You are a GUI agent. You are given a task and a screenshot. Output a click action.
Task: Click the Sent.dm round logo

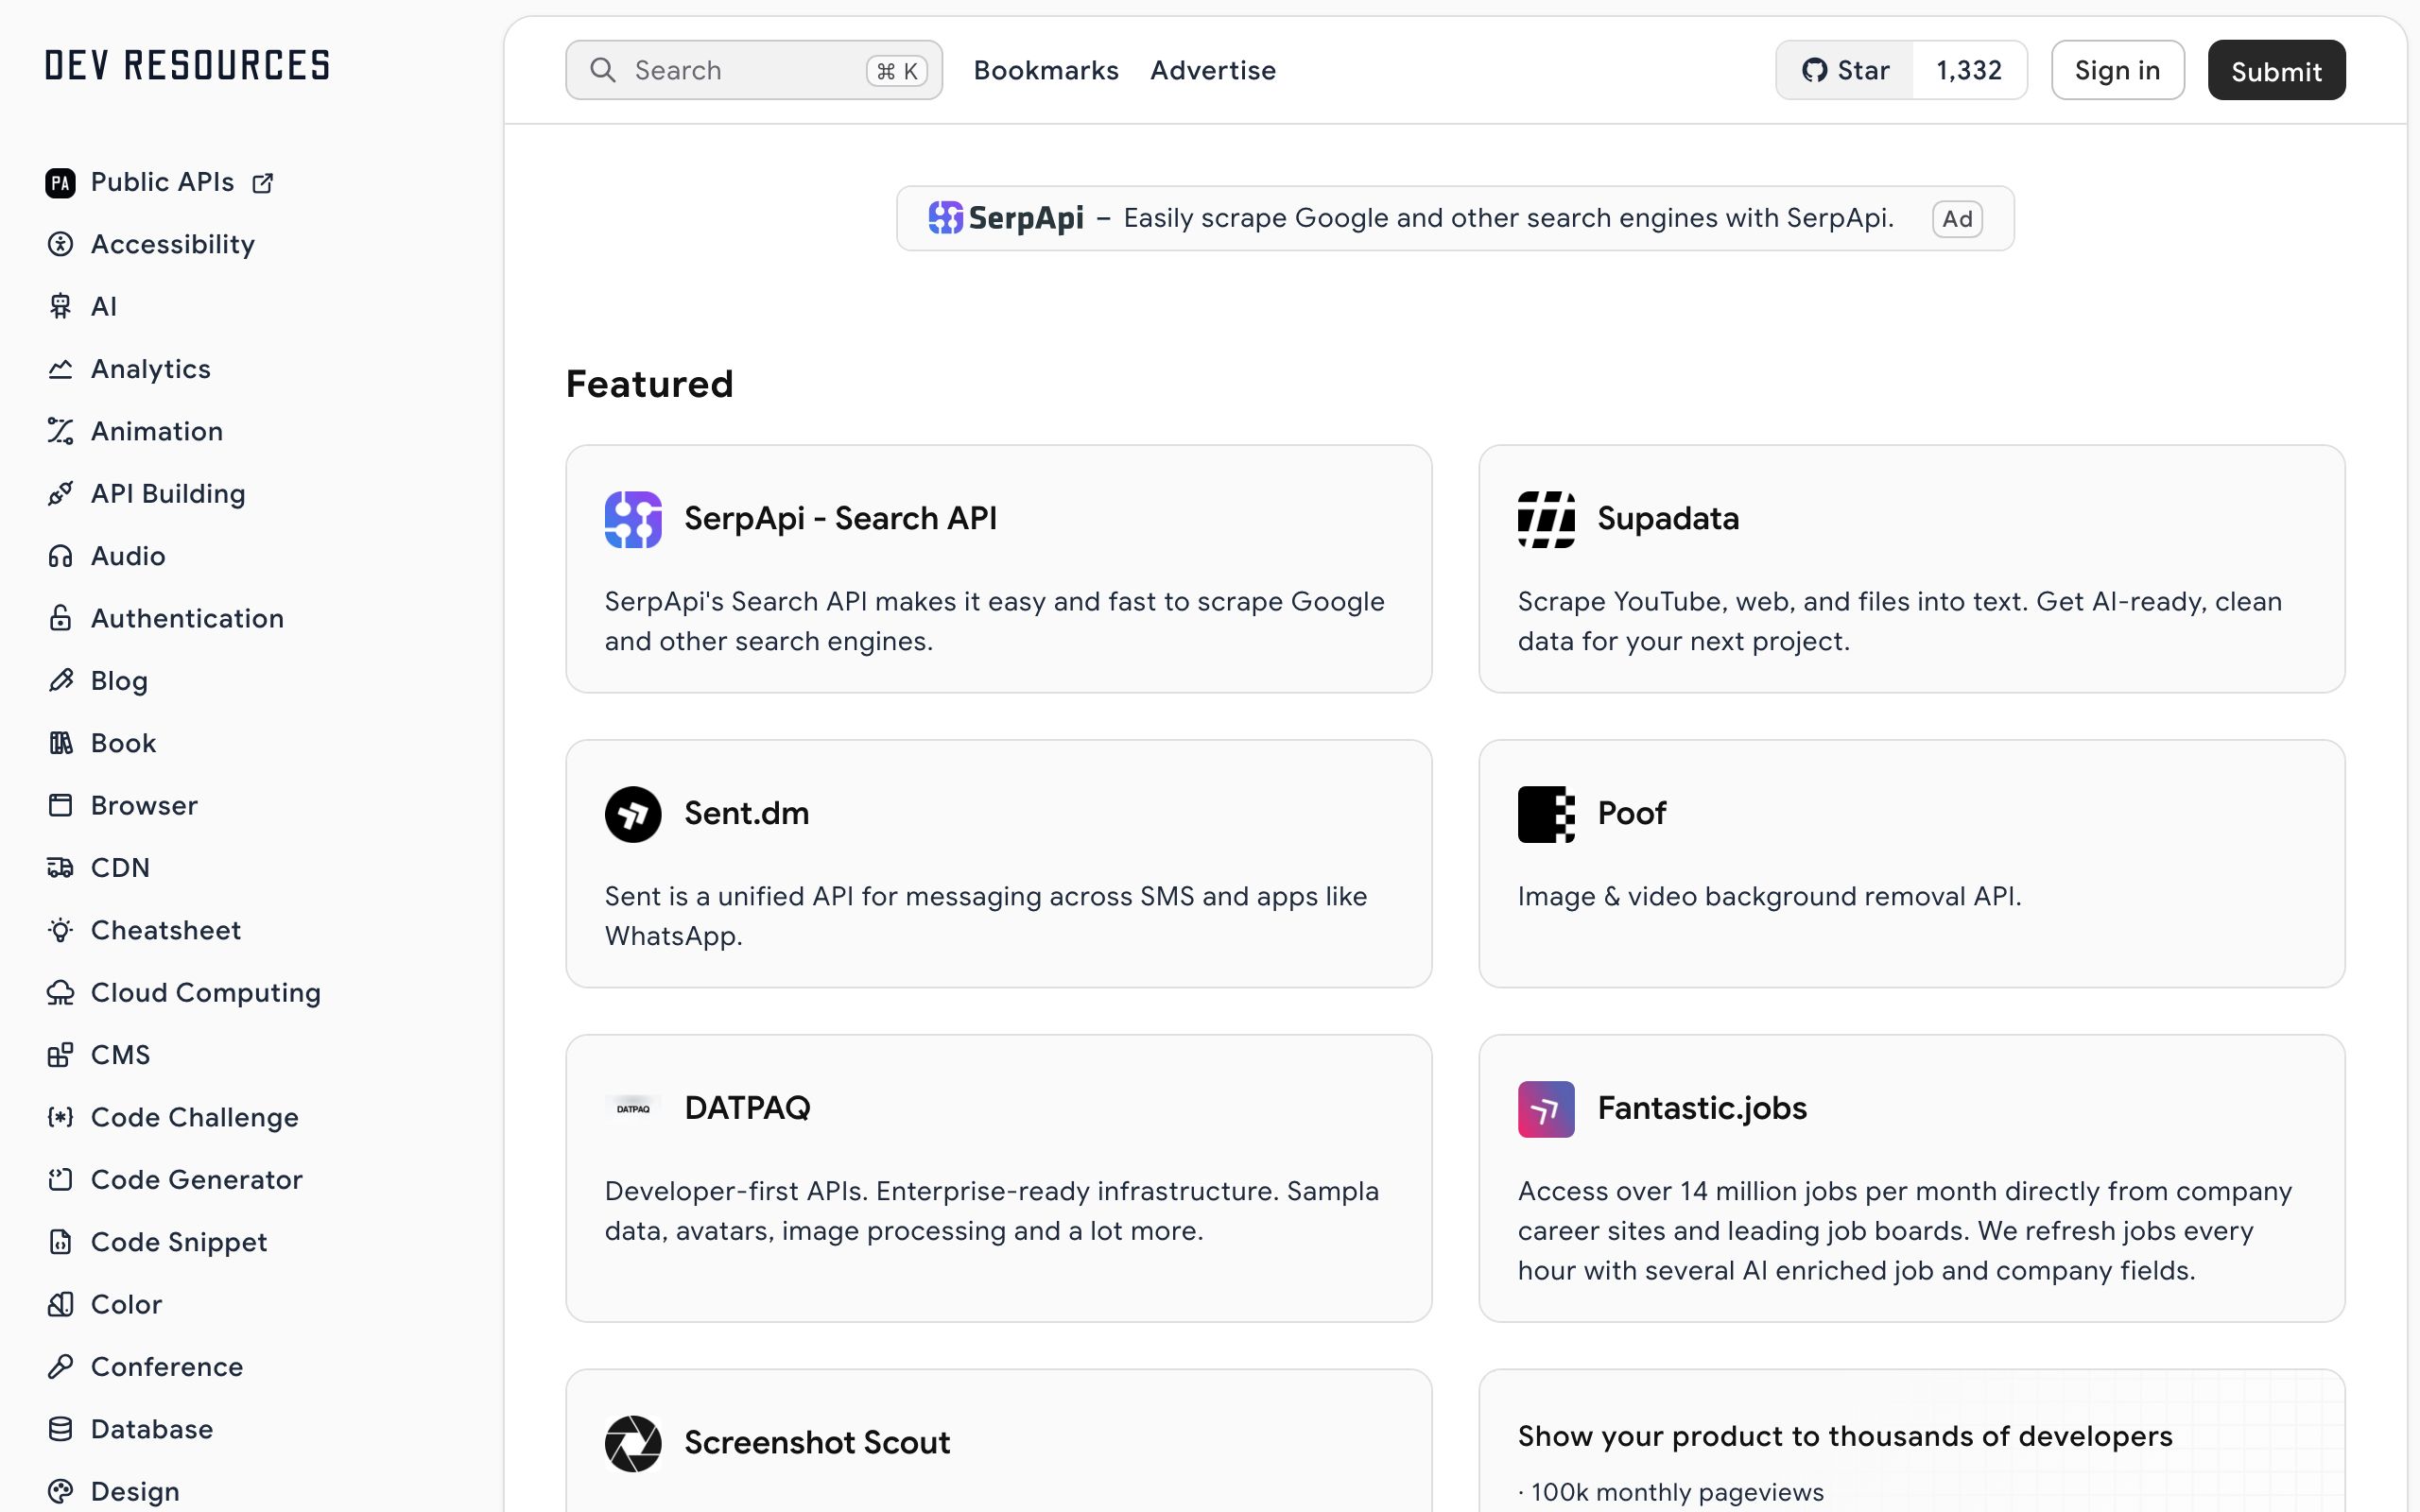click(x=633, y=814)
